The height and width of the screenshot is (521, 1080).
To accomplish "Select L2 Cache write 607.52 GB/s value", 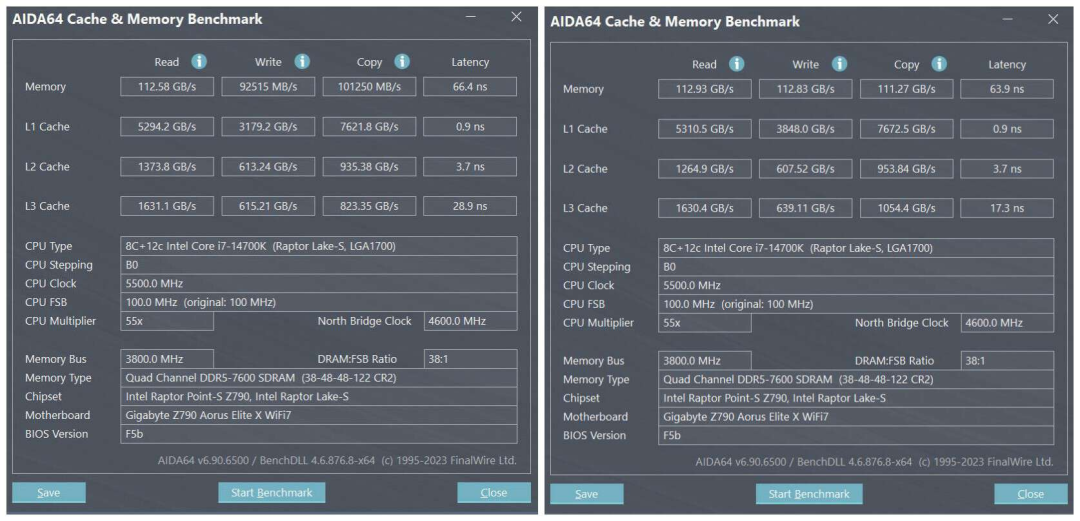I will tap(806, 169).
